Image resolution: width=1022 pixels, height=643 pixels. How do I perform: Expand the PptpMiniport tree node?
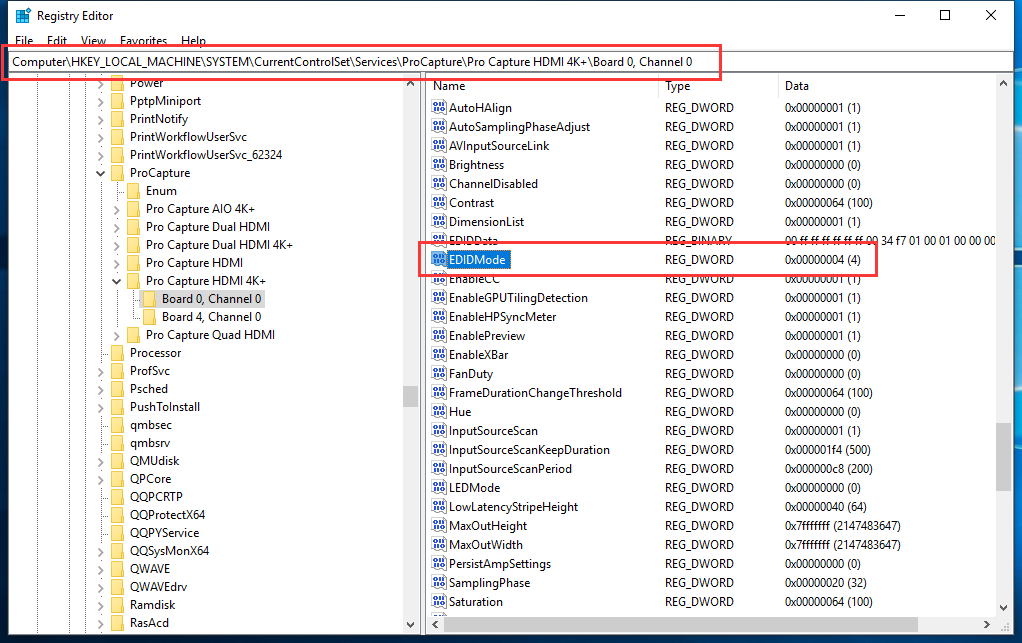click(x=100, y=102)
